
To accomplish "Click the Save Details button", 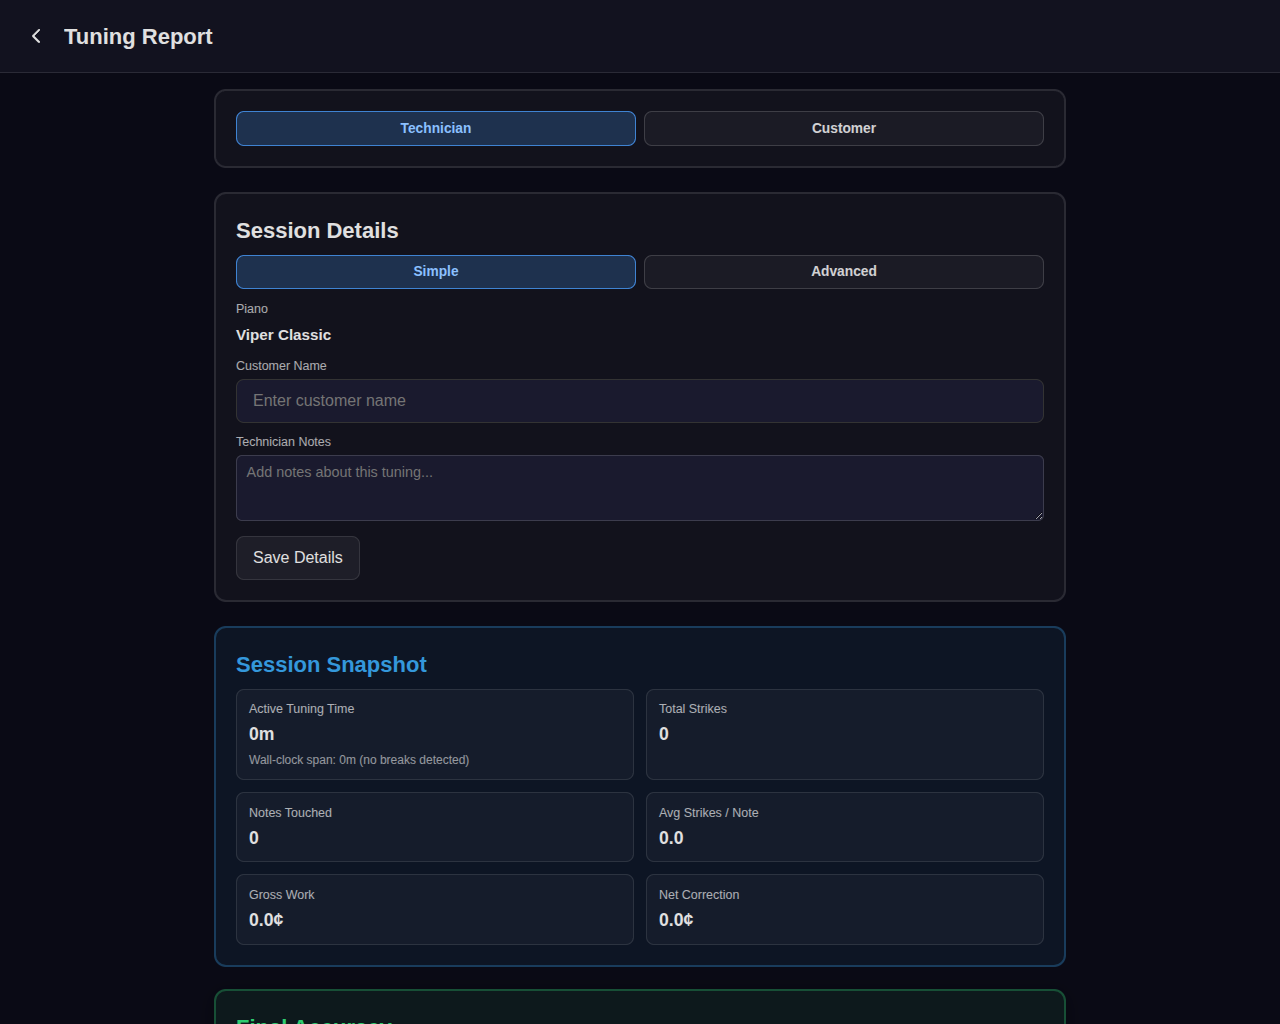I will coord(297,557).
